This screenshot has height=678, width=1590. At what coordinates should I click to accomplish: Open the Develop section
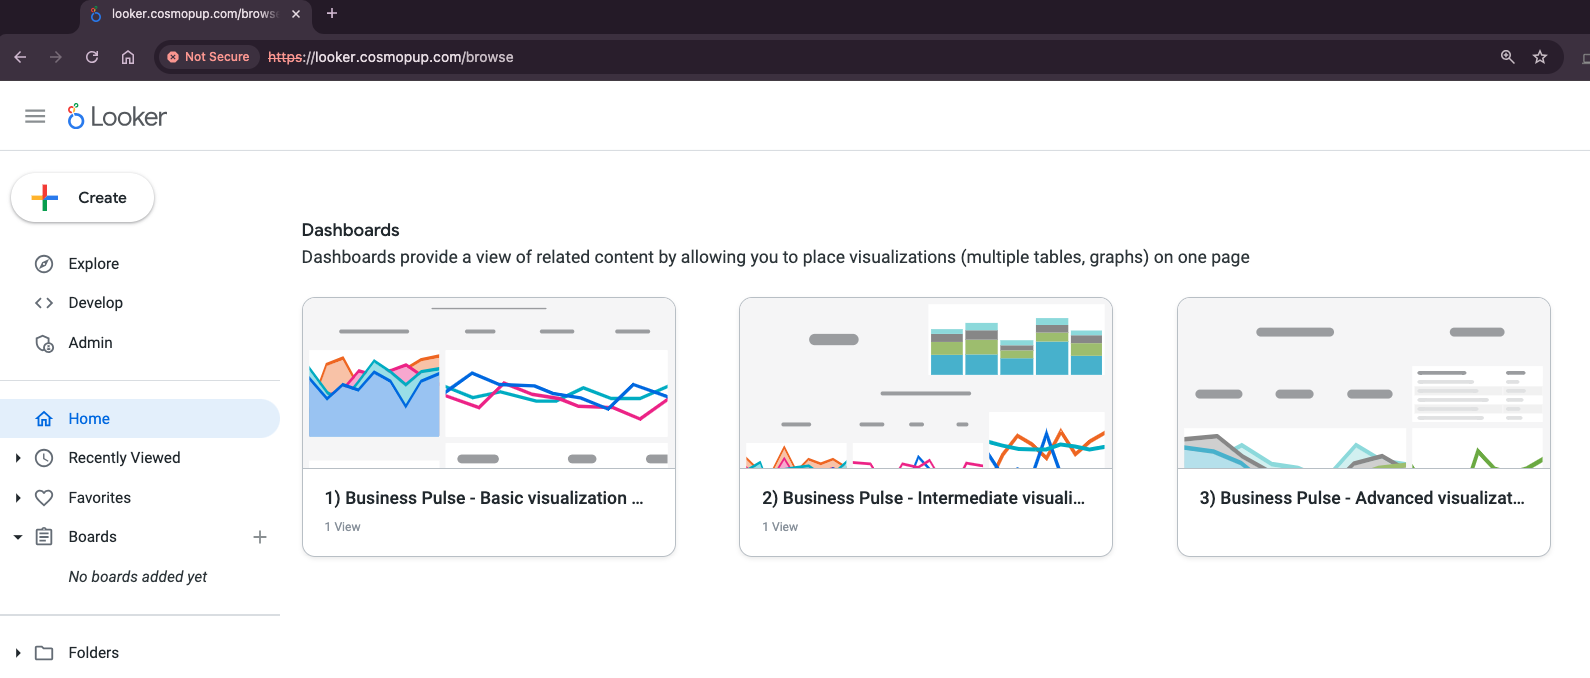point(95,303)
